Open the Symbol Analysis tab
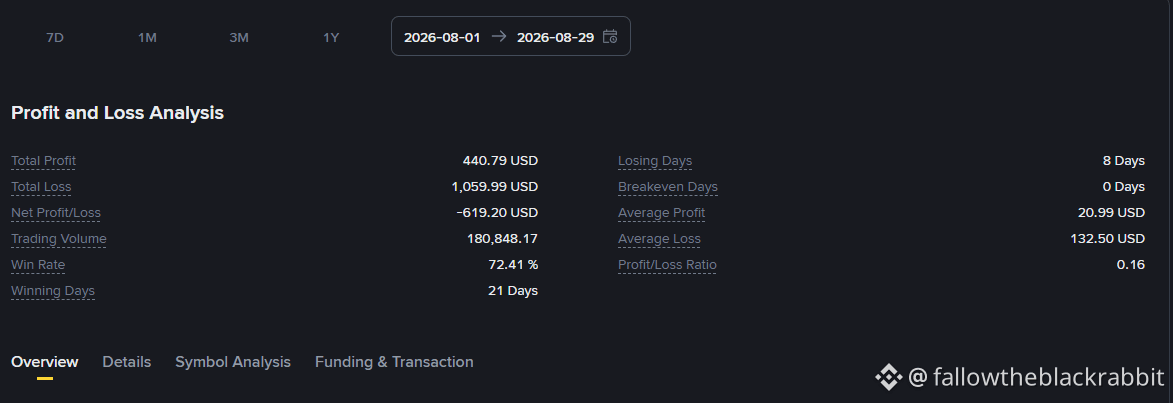This screenshot has height=403, width=1173. click(233, 362)
